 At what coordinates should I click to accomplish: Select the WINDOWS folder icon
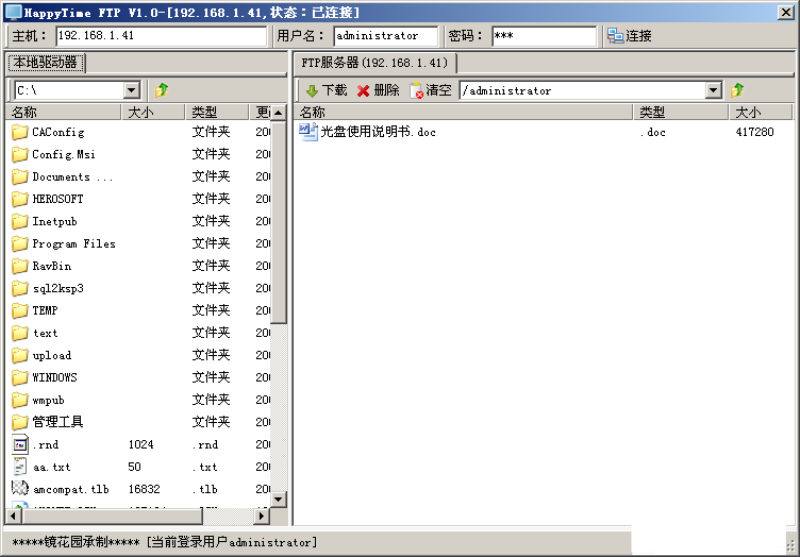pyautogui.click(x=20, y=377)
